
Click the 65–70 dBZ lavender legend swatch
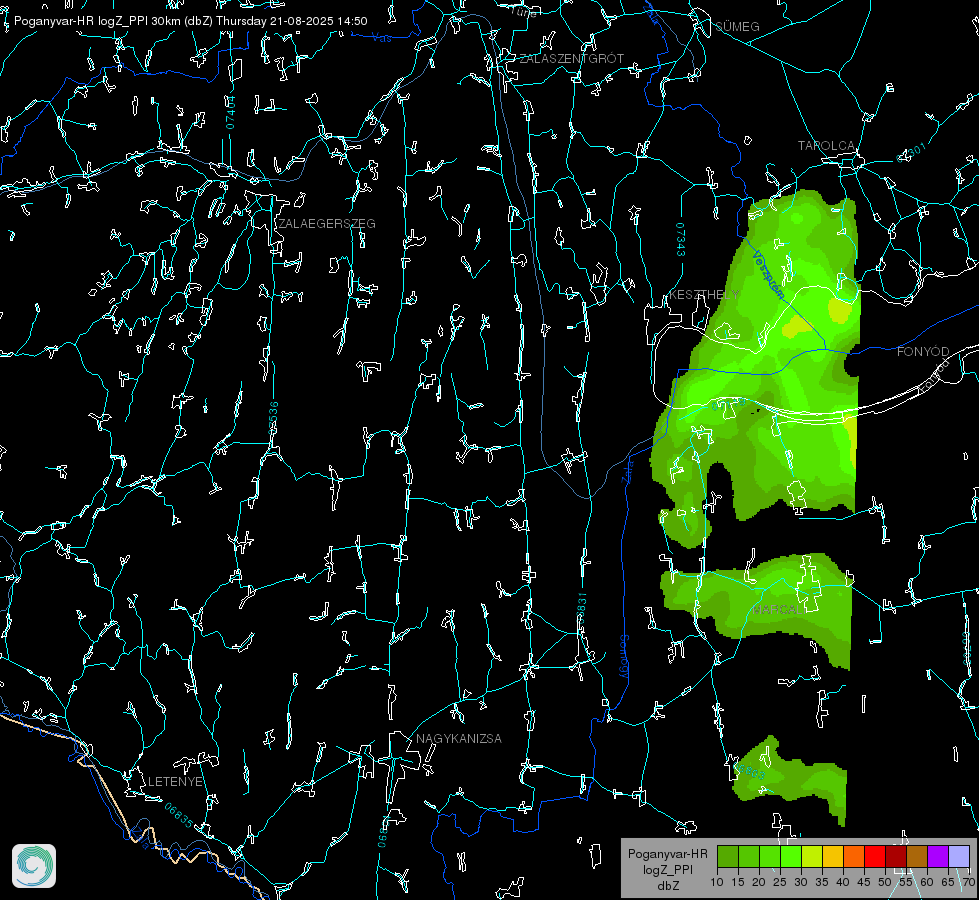[x=958, y=857]
